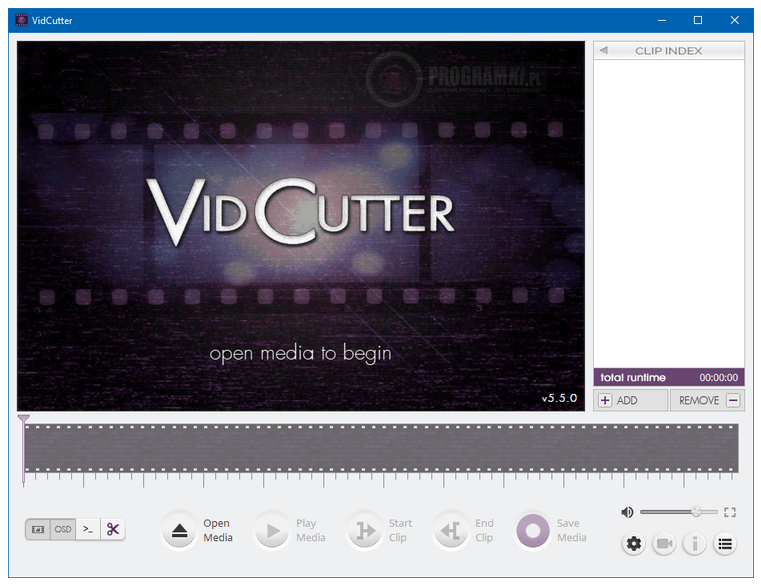Adjust the volume slider handle
This screenshot has height=585, width=761.
pyautogui.click(x=696, y=512)
